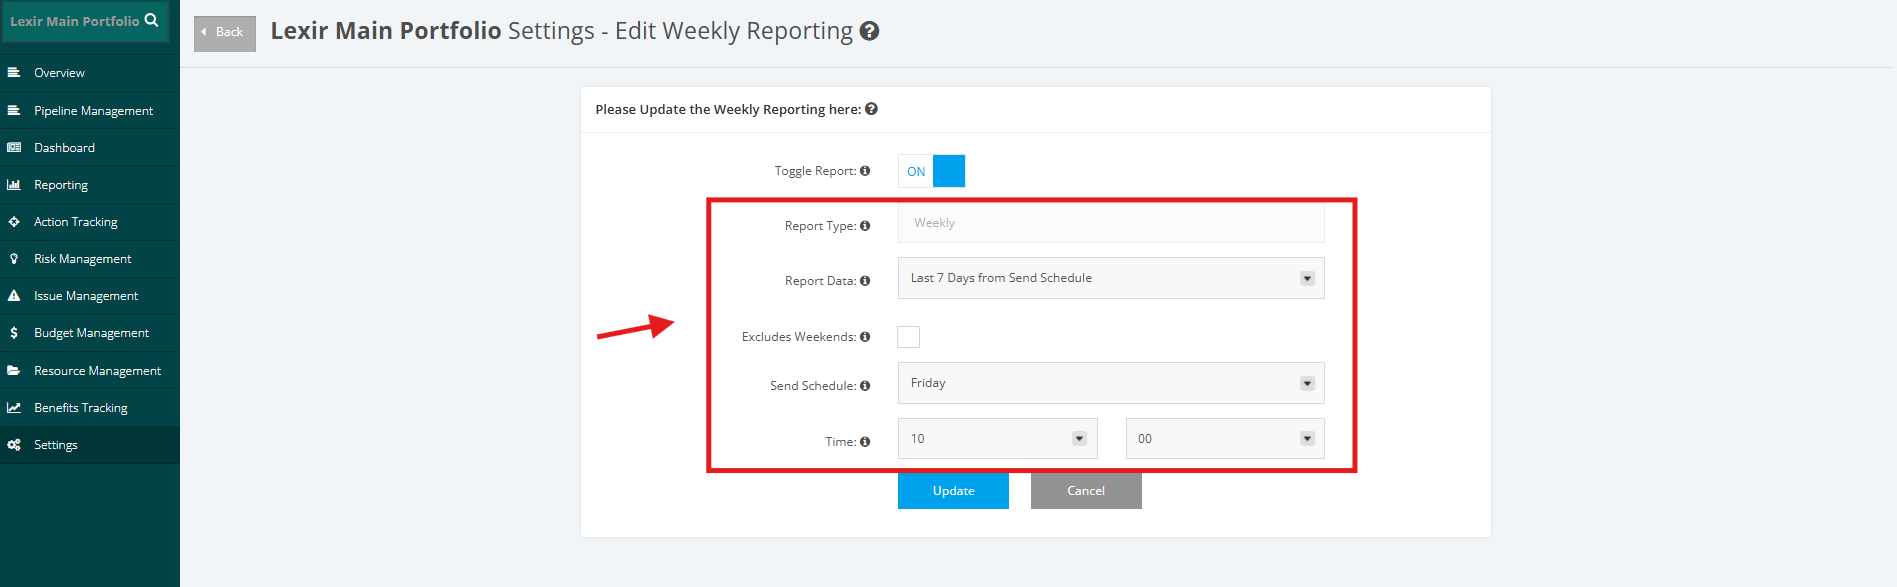1897x587 pixels.
Task: Open the hour dropdown showing 10
Action: click(x=998, y=439)
